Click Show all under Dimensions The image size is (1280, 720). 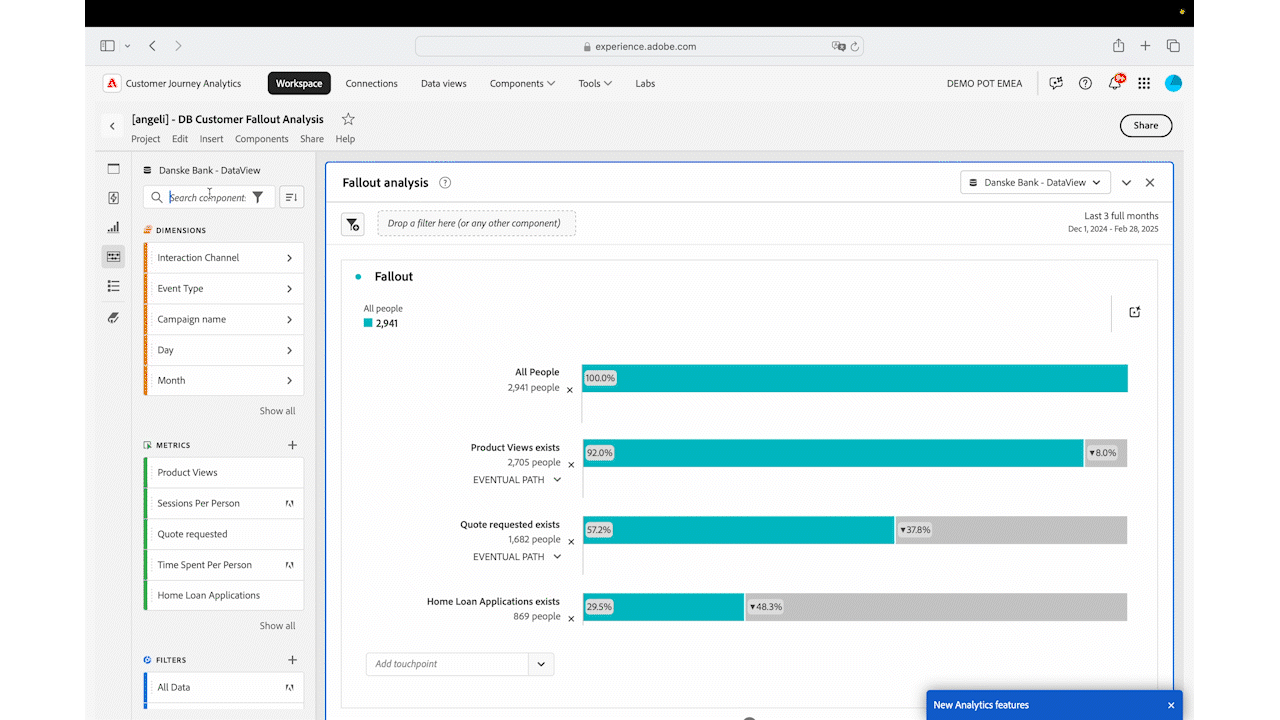[x=277, y=411]
